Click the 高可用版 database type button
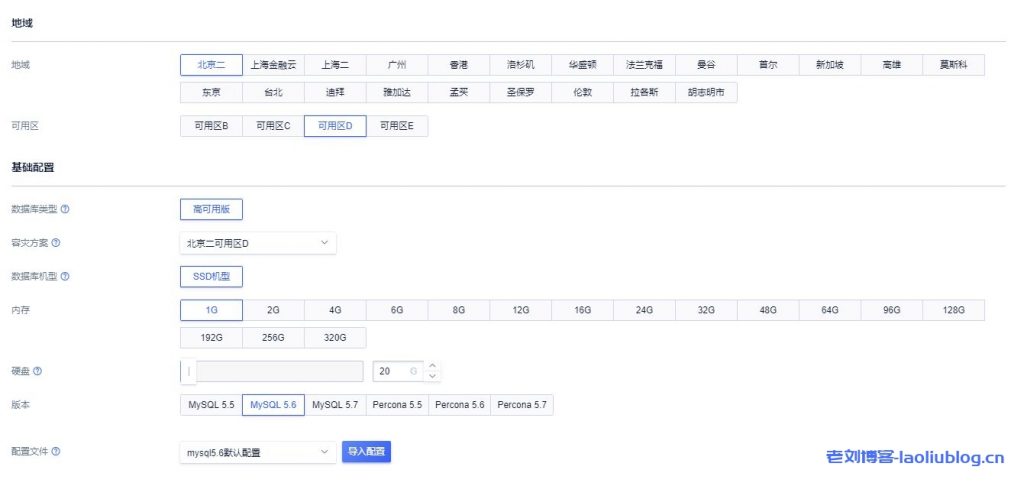Viewport: 1024px width, 486px height. tap(211, 209)
